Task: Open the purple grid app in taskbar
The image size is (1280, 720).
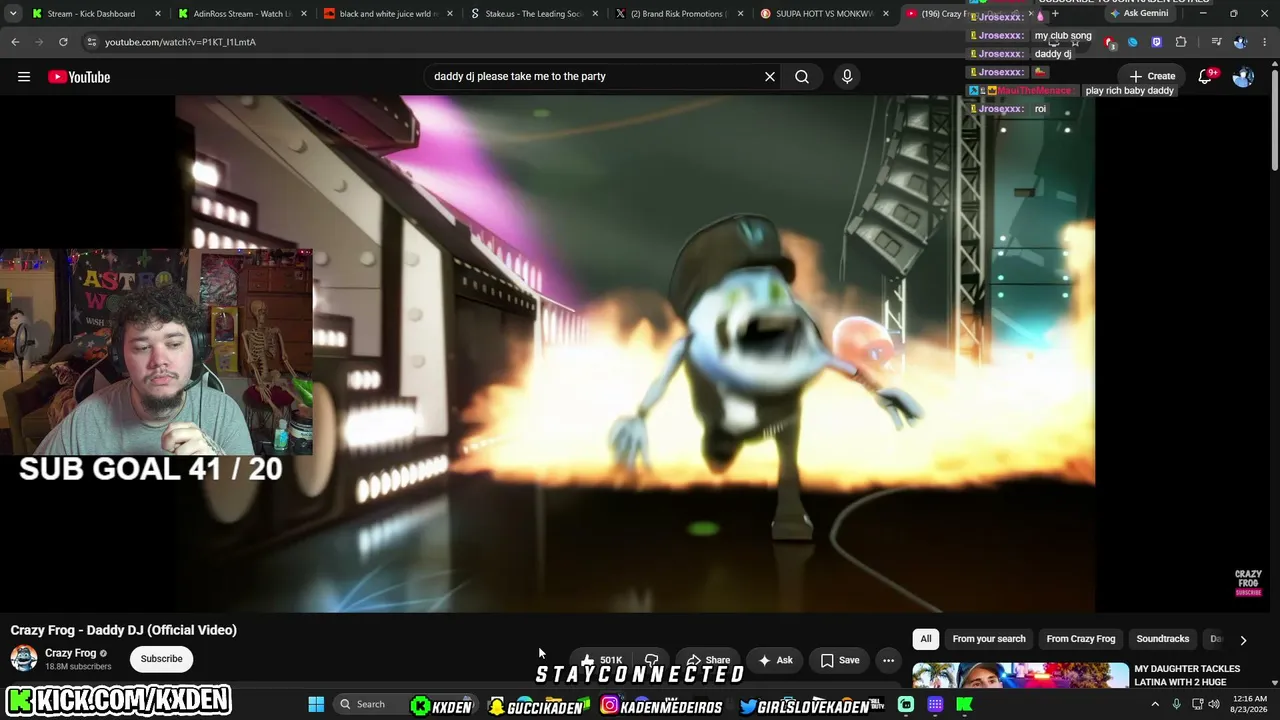Action: click(x=935, y=704)
